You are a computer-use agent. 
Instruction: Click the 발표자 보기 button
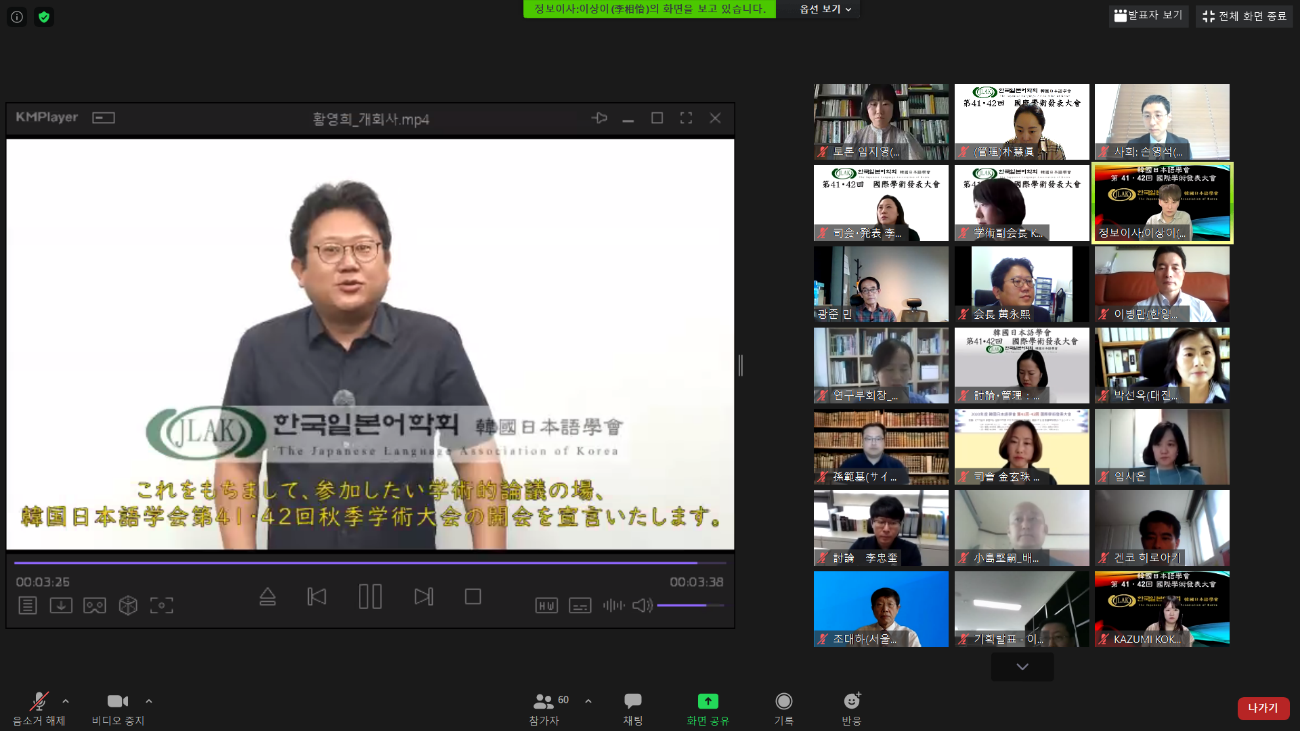point(1148,15)
